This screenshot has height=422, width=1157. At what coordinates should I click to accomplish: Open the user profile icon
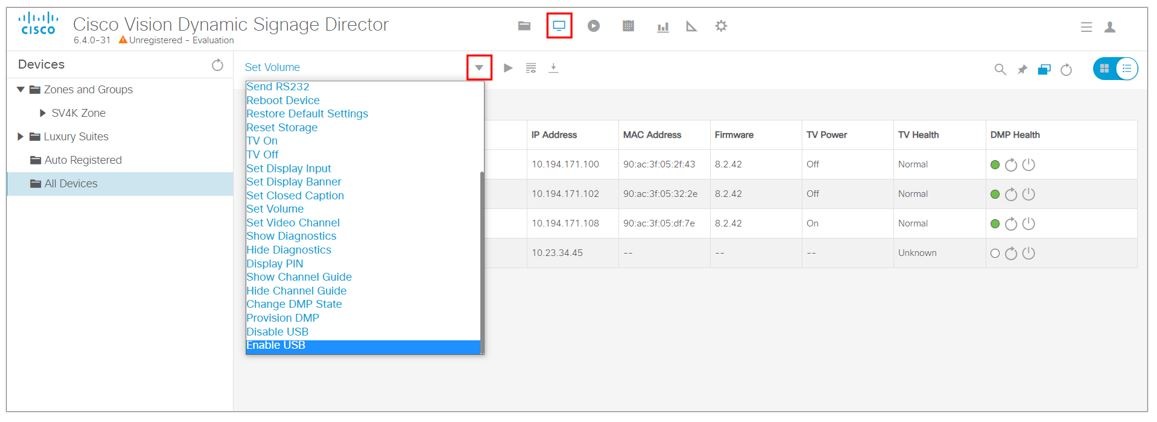(x=1110, y=27)
